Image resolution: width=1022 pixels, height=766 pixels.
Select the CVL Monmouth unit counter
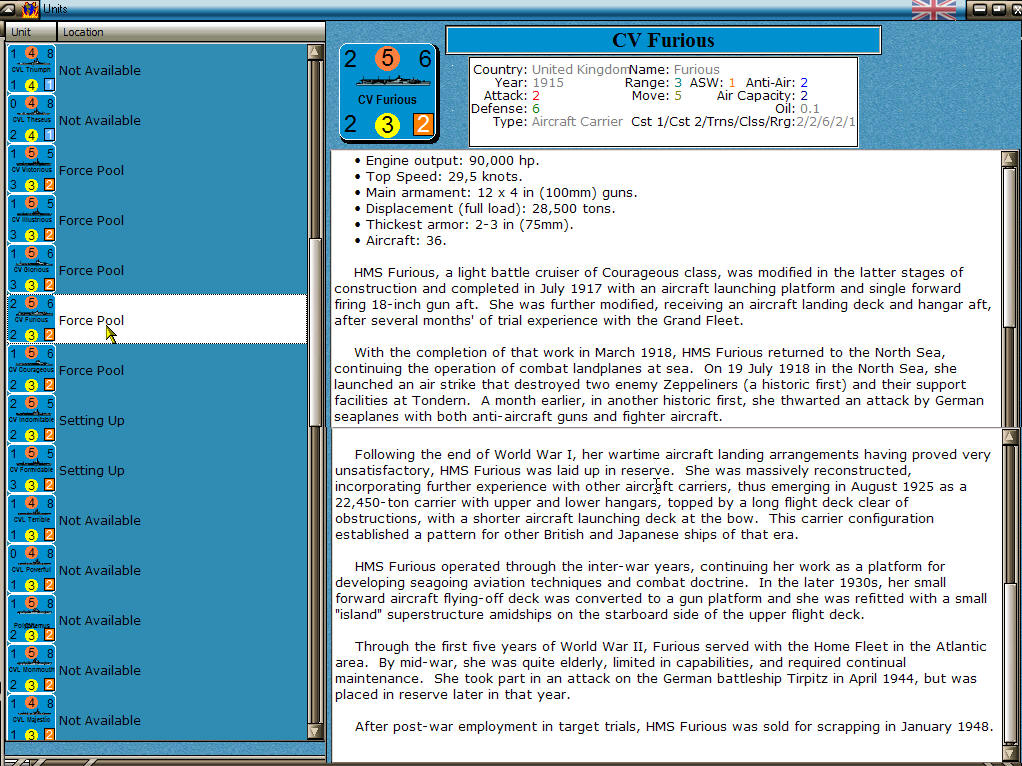[x=31, y=670]
